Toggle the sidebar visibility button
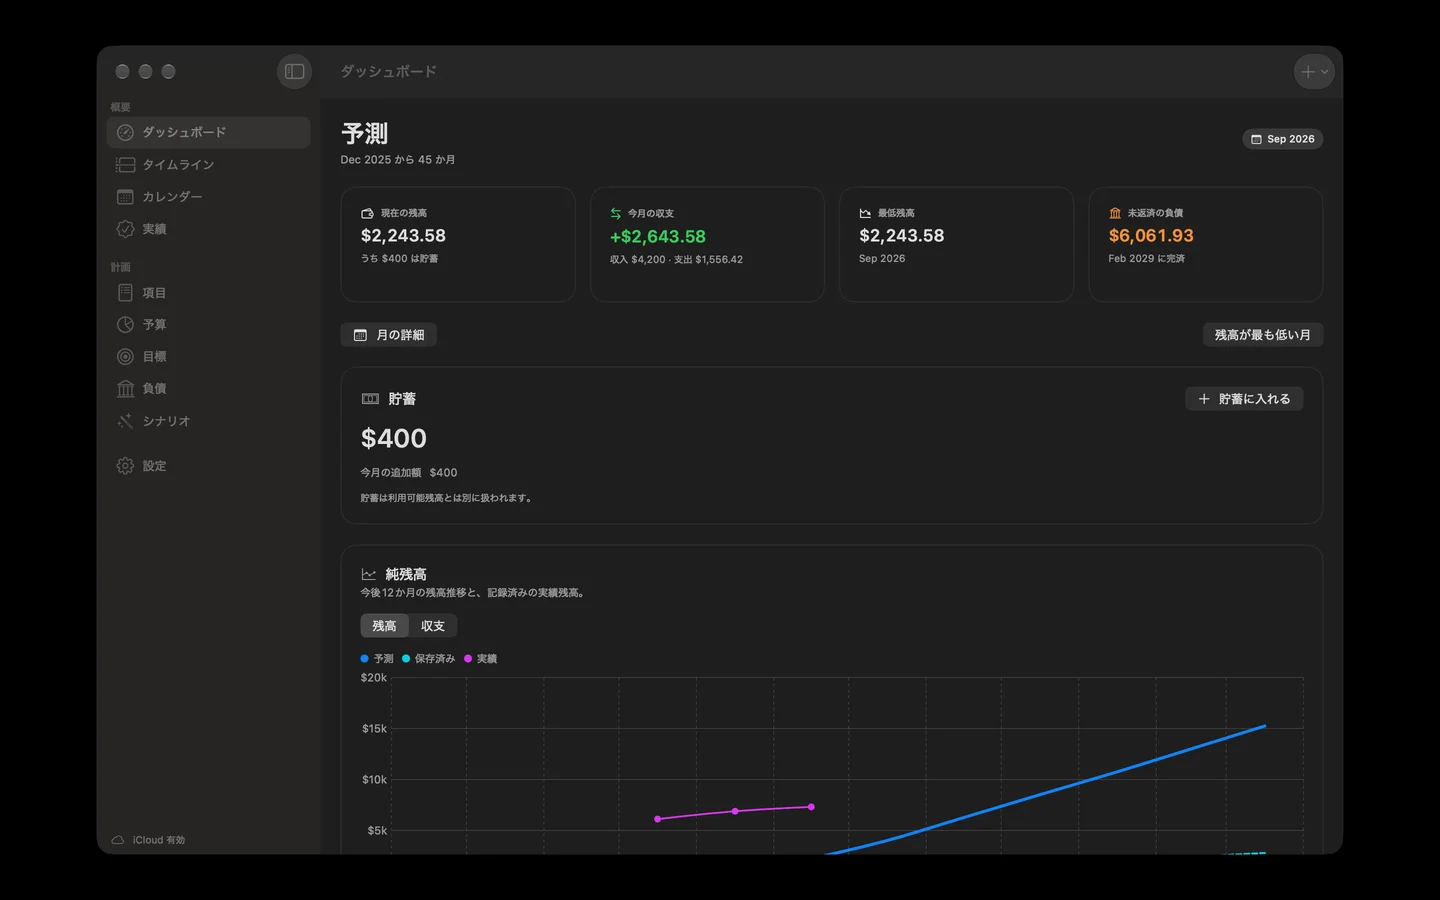Screen dimensions: 1440x900 coord(294,72)
